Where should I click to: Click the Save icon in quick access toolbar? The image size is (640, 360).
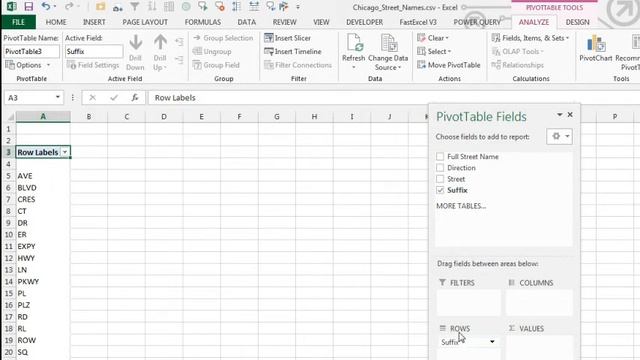(x=29, y=7)
